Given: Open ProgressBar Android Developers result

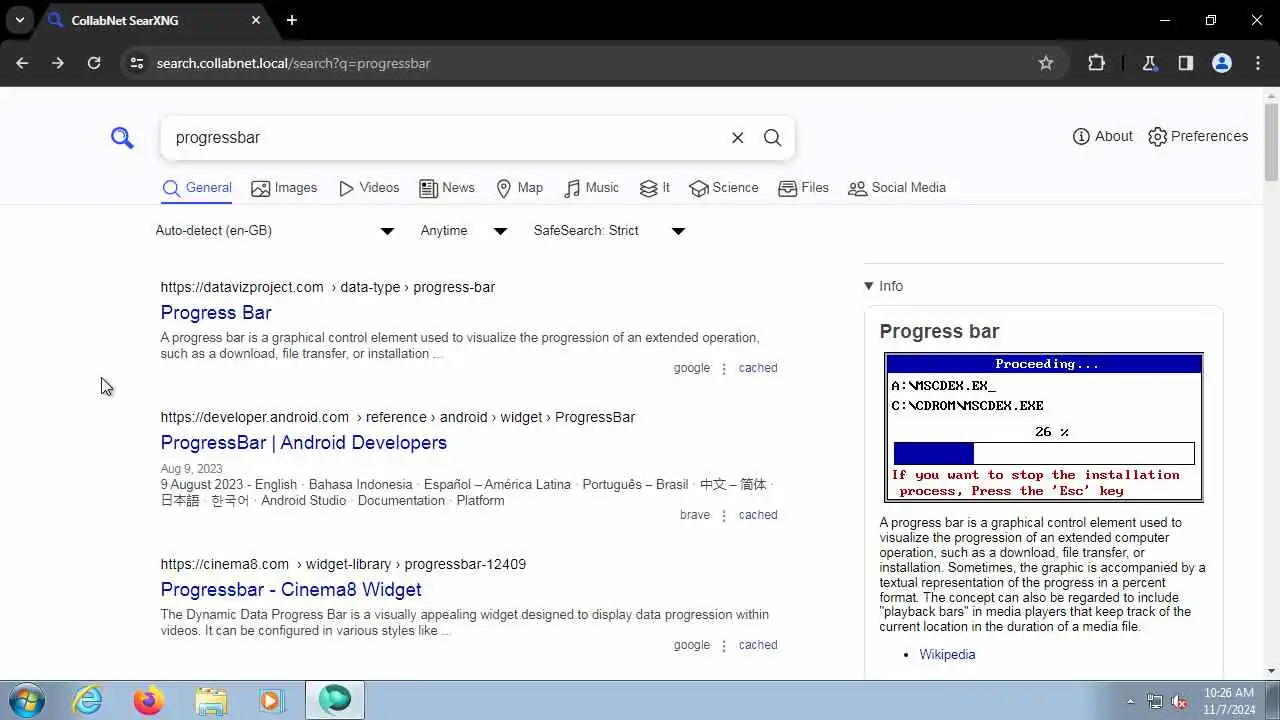Looking at the screenshot, I should click(304, 443).
